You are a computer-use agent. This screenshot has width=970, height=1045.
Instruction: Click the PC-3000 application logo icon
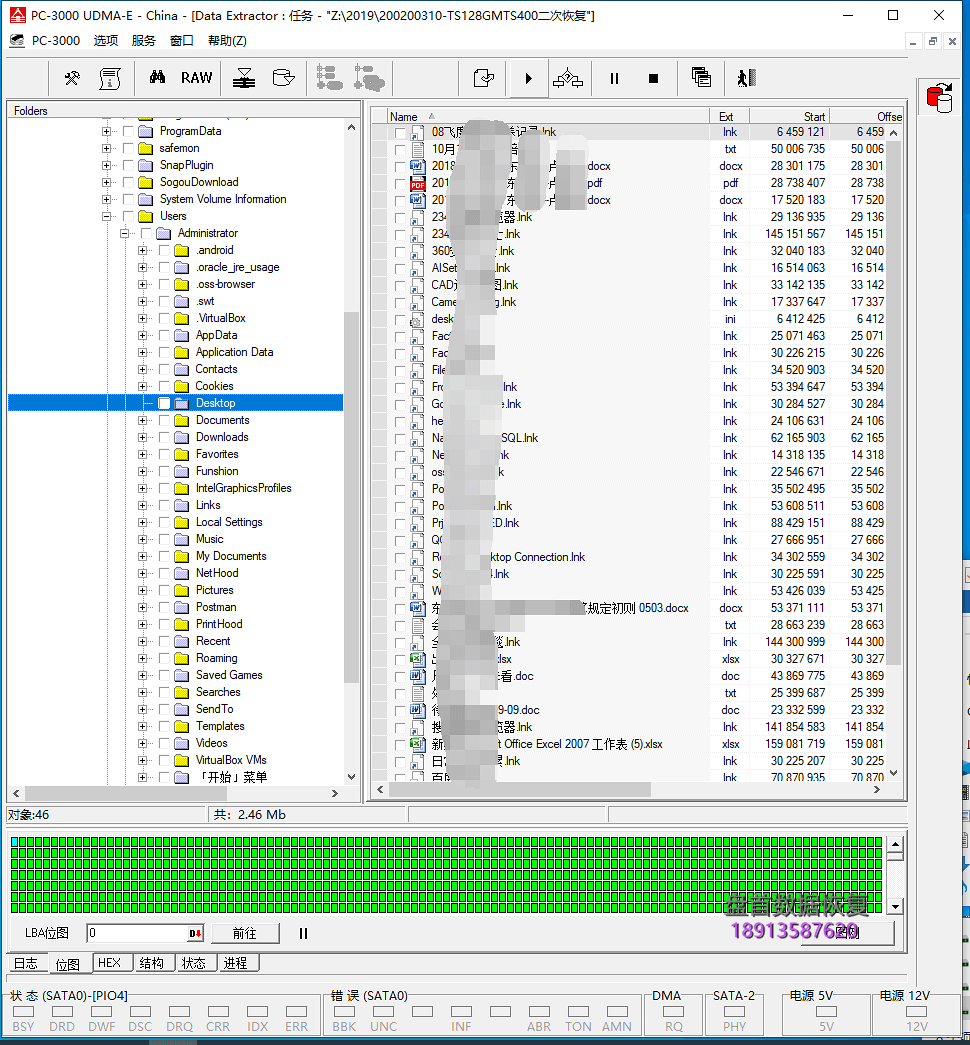pos(17,15)
